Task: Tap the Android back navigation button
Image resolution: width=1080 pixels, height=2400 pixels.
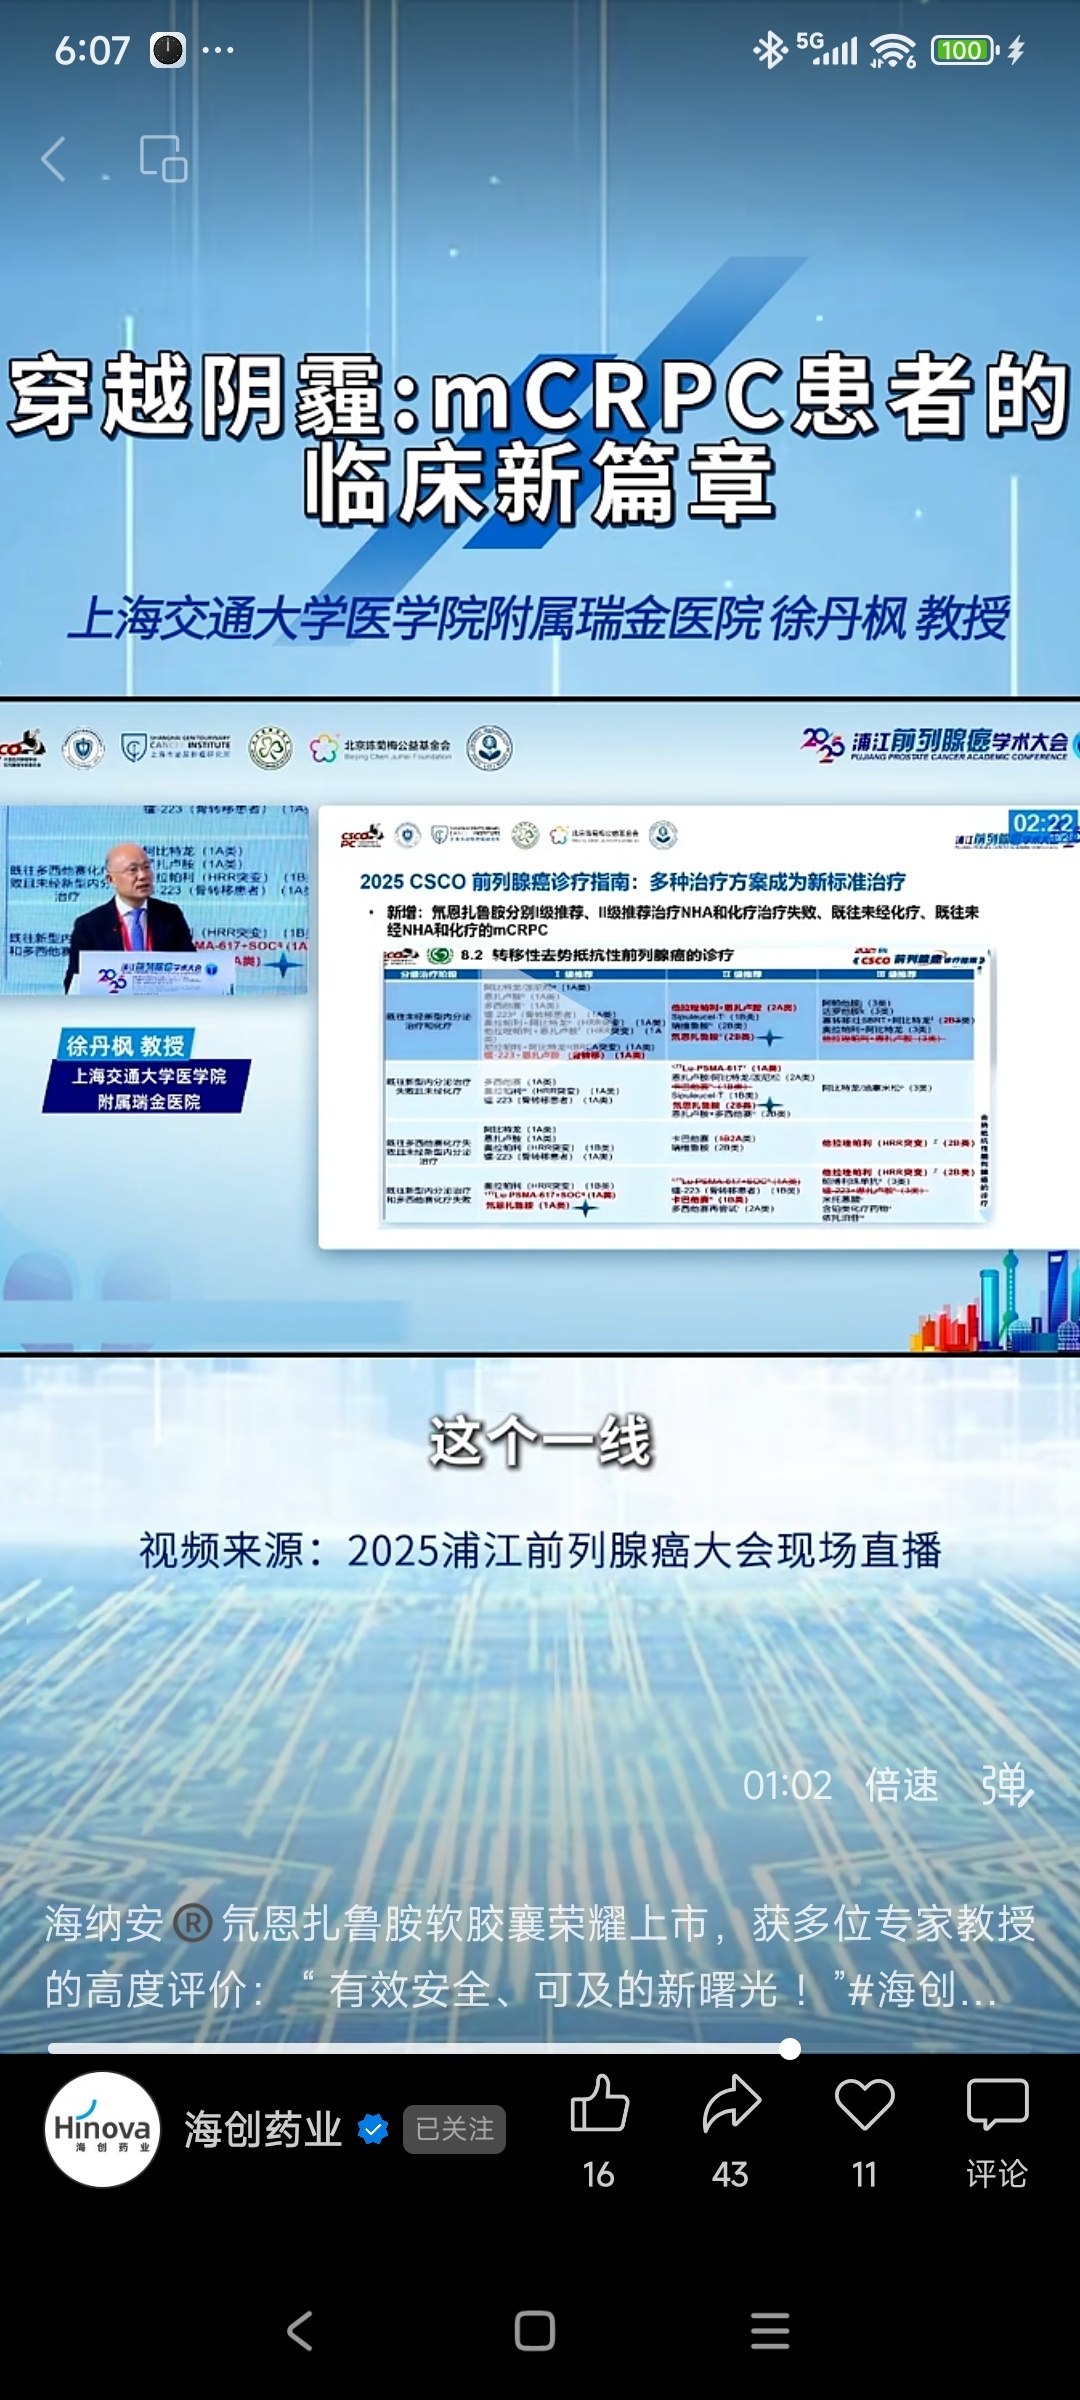Action: (x=300, y=2331)
